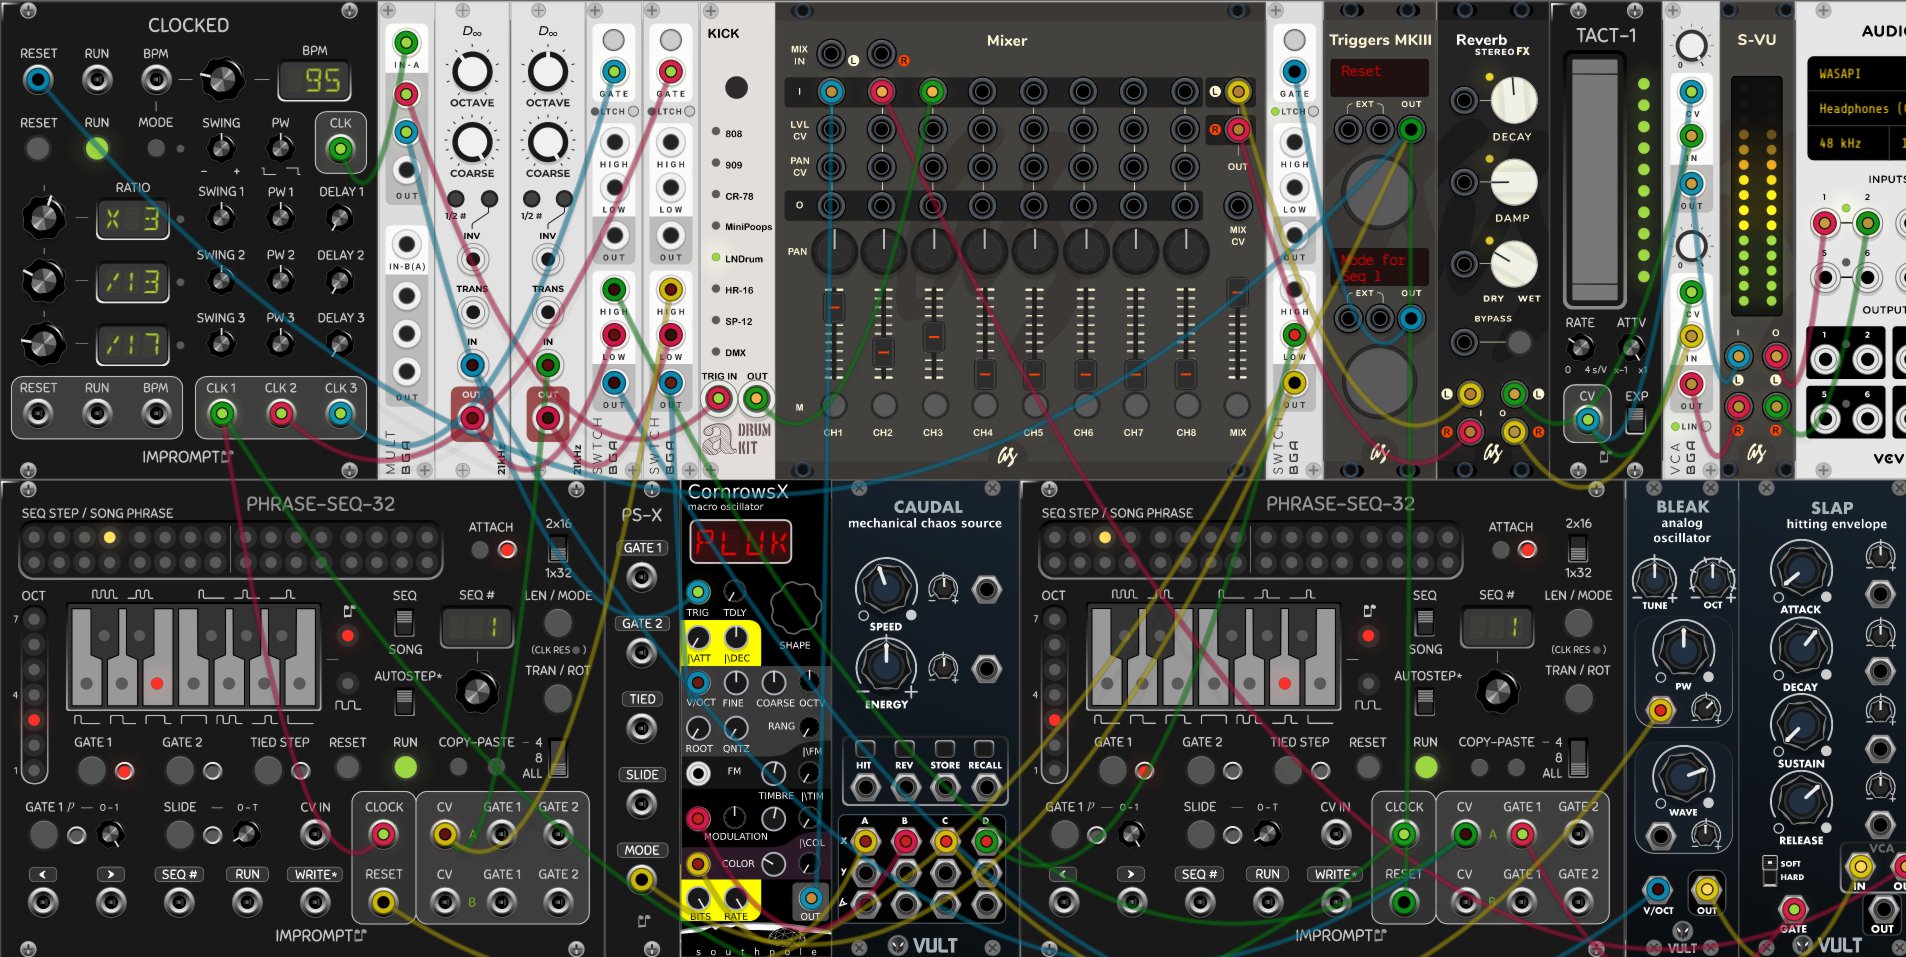Image resolution: width=1906 pixels, height=957 pixels.
Task: Click the BPM knob on the Clocked module
Action: click(x=222, y=79)
